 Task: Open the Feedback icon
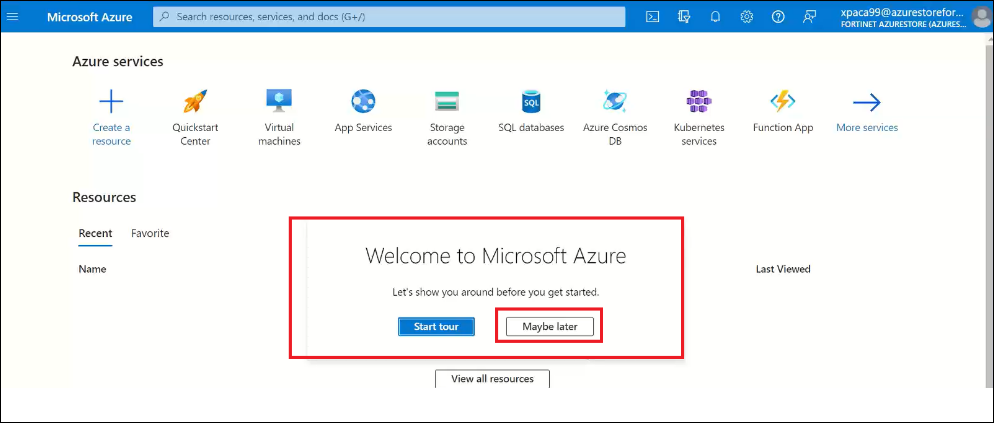(809, 17)
